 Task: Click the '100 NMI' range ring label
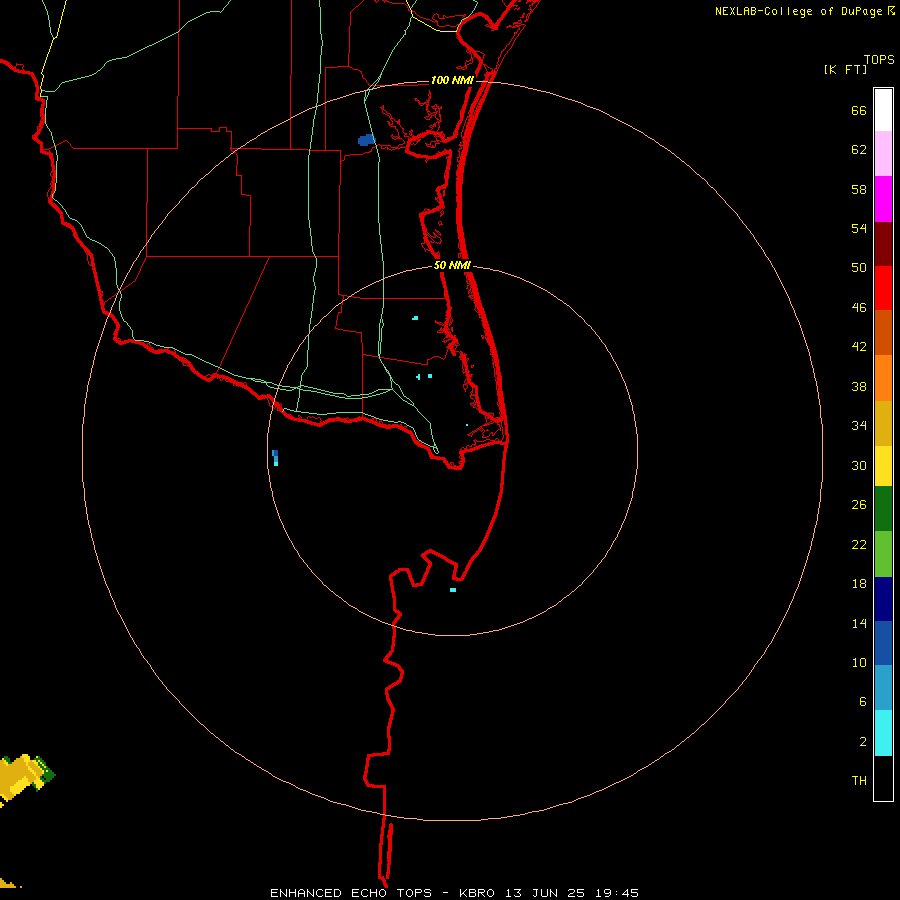point(452,80)
